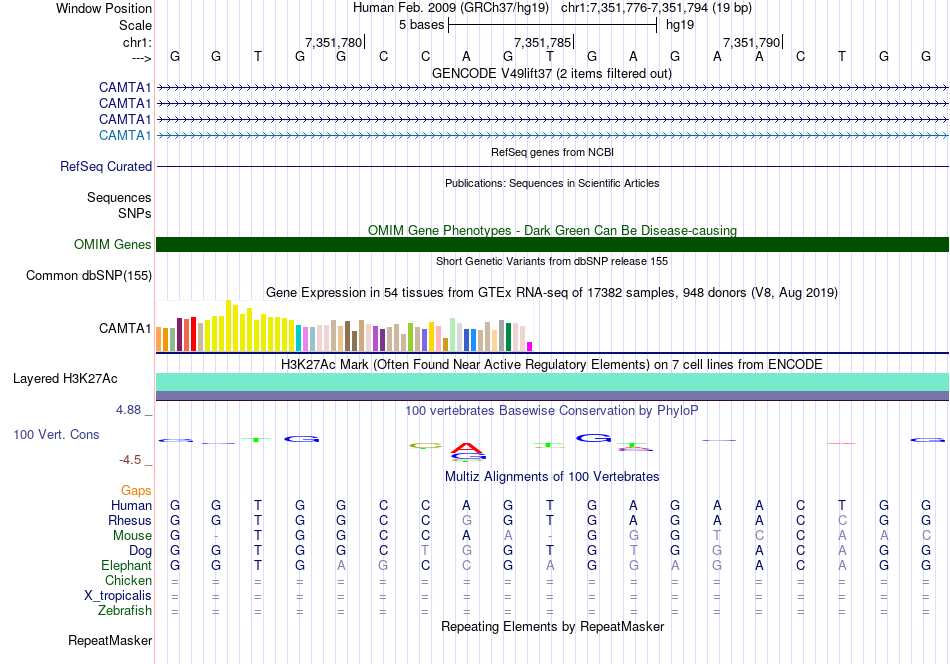Click the purple H3K27Ac band below turquoise
Viewport: 950px width, 664px height.
coord(553,396)
